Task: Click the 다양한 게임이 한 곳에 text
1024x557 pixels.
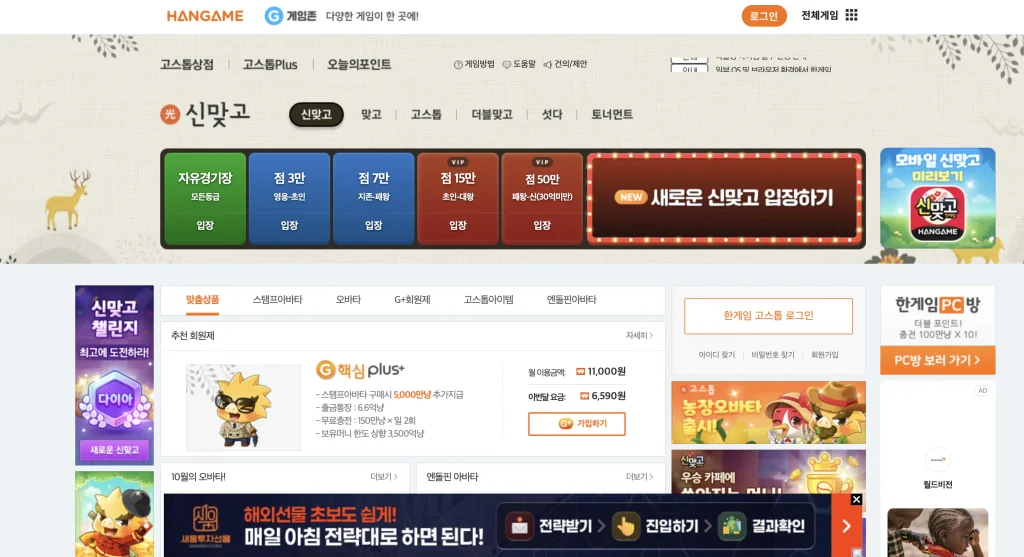Action: click(x=372, y=16)
